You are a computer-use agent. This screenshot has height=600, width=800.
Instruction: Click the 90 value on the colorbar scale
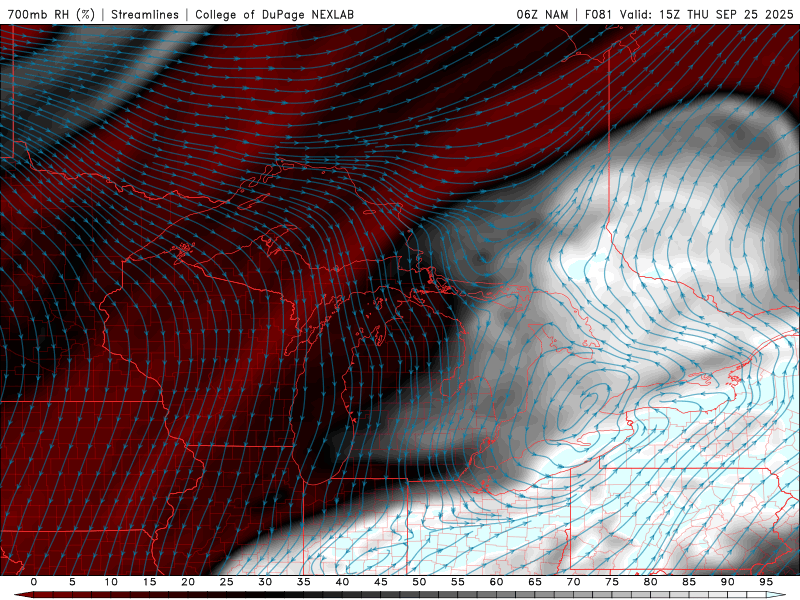click(x=727, y=582)
